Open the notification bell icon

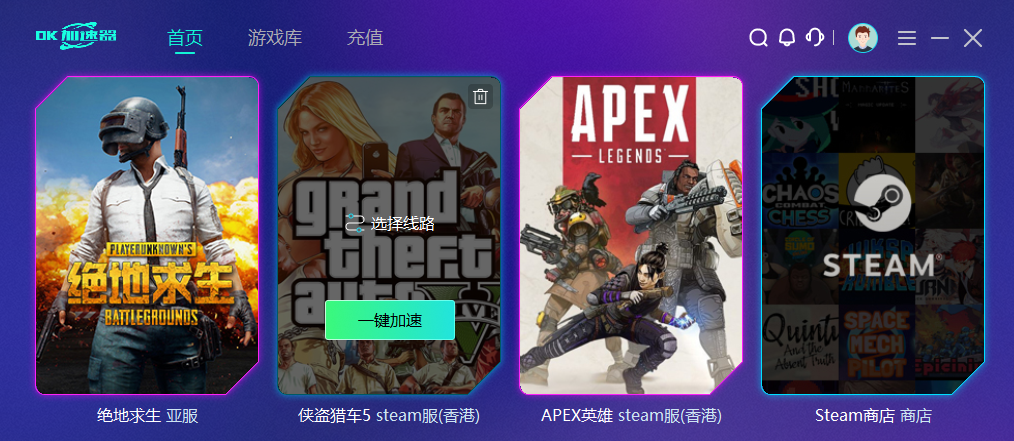pyautogui.click(x=786, y=38)
